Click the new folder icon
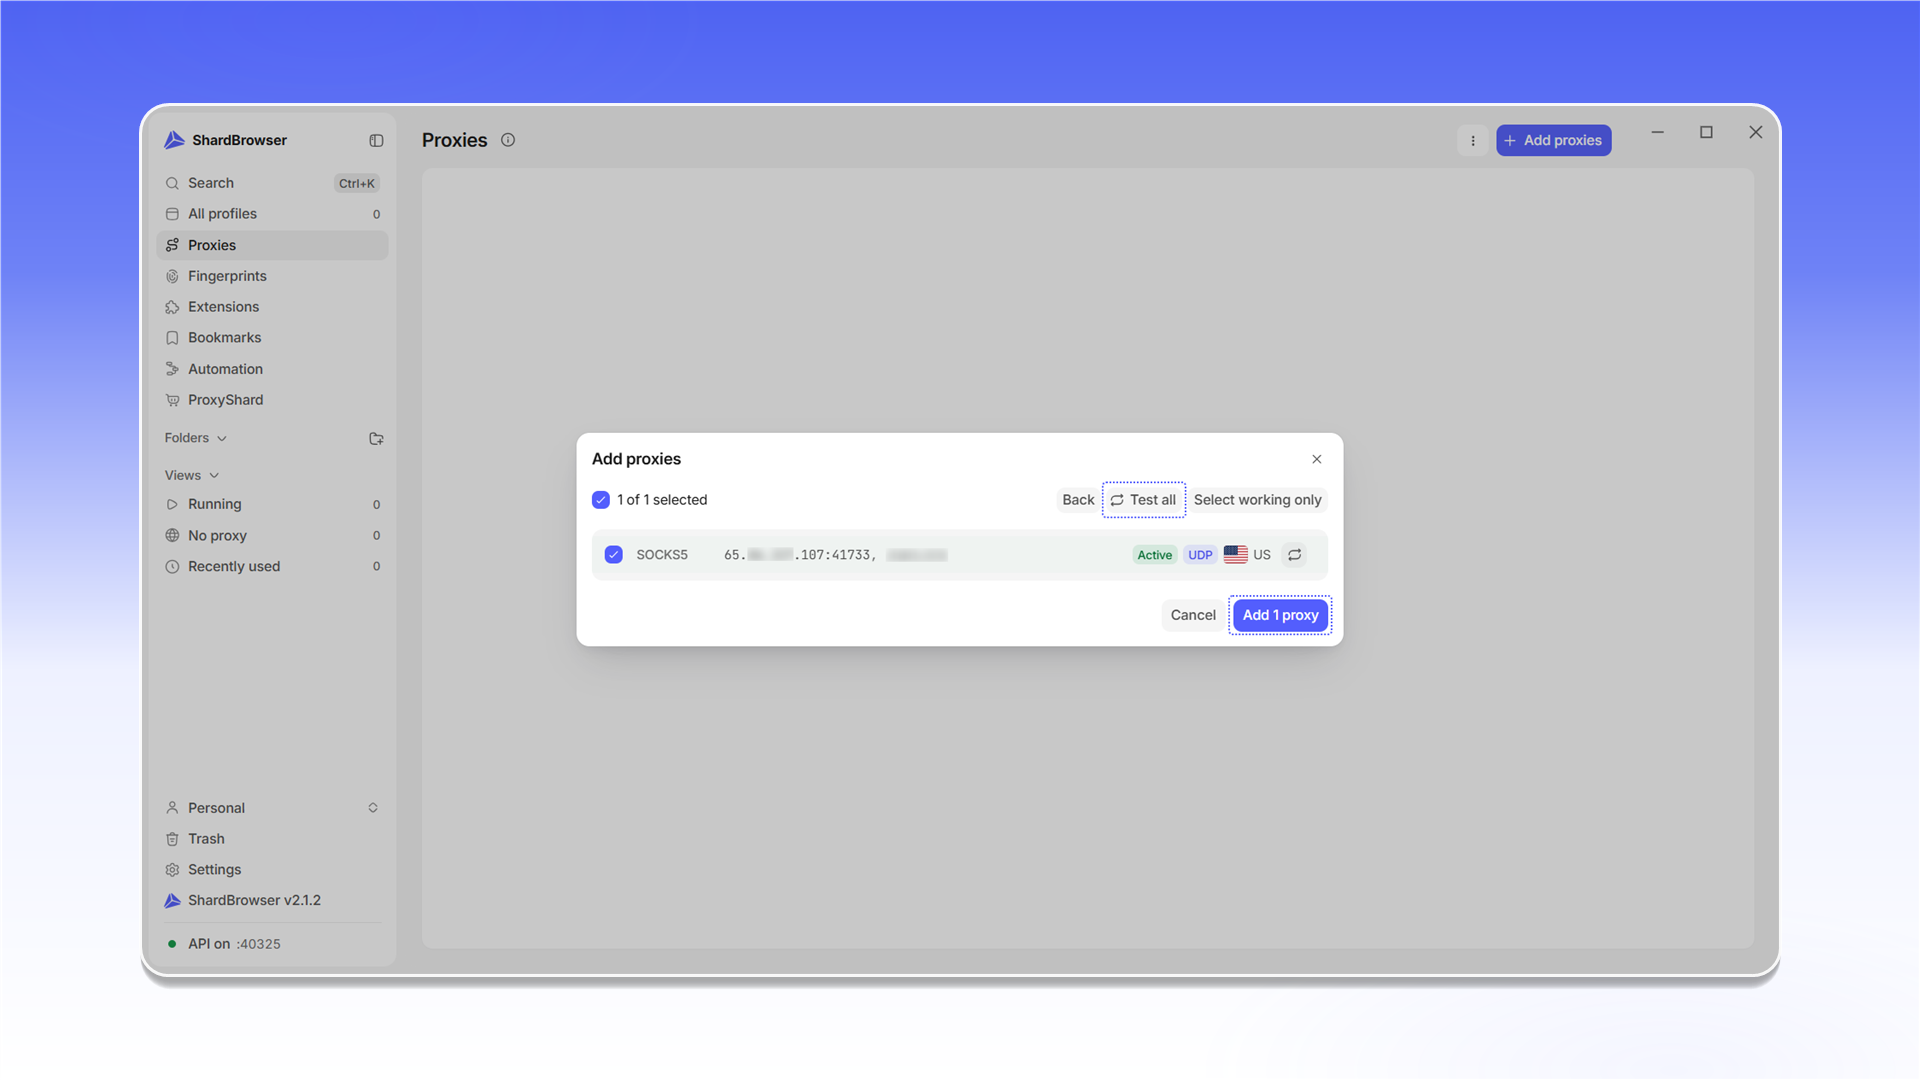This screenshot has width=1920, height=1080. (376, 439)
